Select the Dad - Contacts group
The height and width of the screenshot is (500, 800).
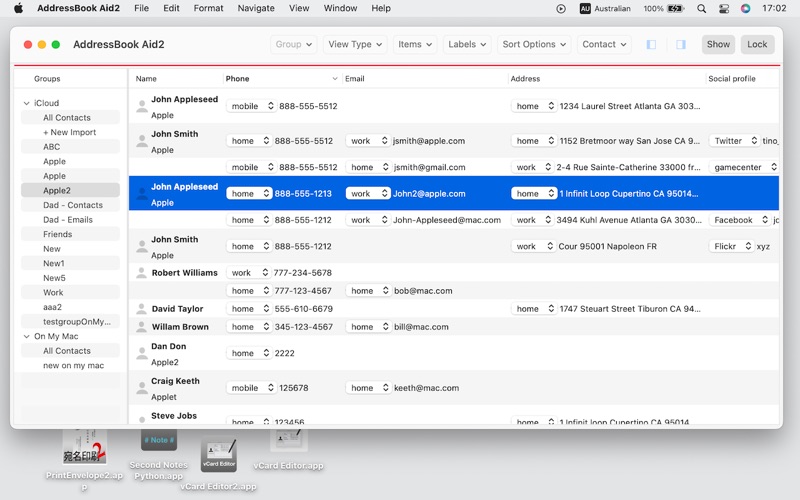point(70,205)
